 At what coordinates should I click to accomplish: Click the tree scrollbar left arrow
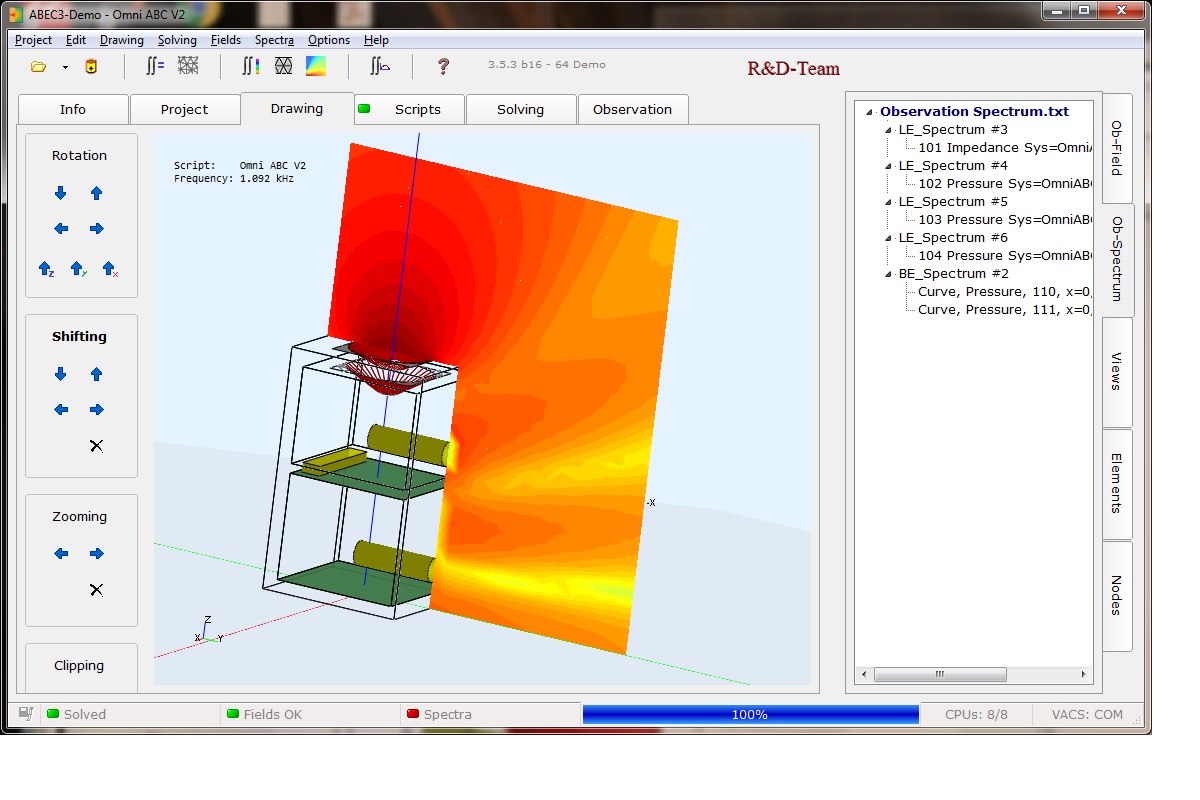(x=863, y=675)
